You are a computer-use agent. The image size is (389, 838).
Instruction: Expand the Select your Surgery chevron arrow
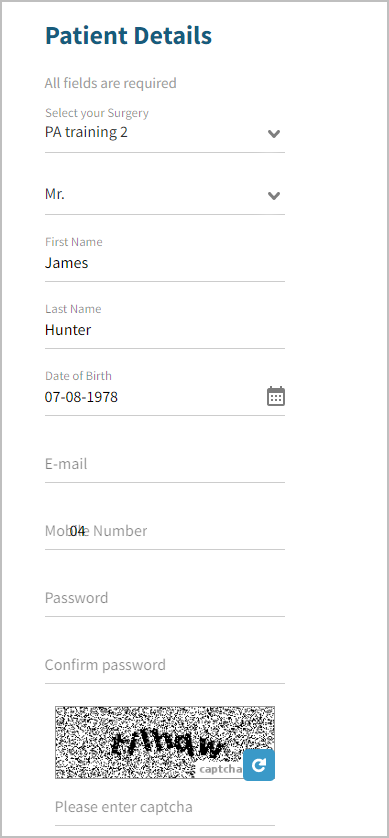(274, 134)
